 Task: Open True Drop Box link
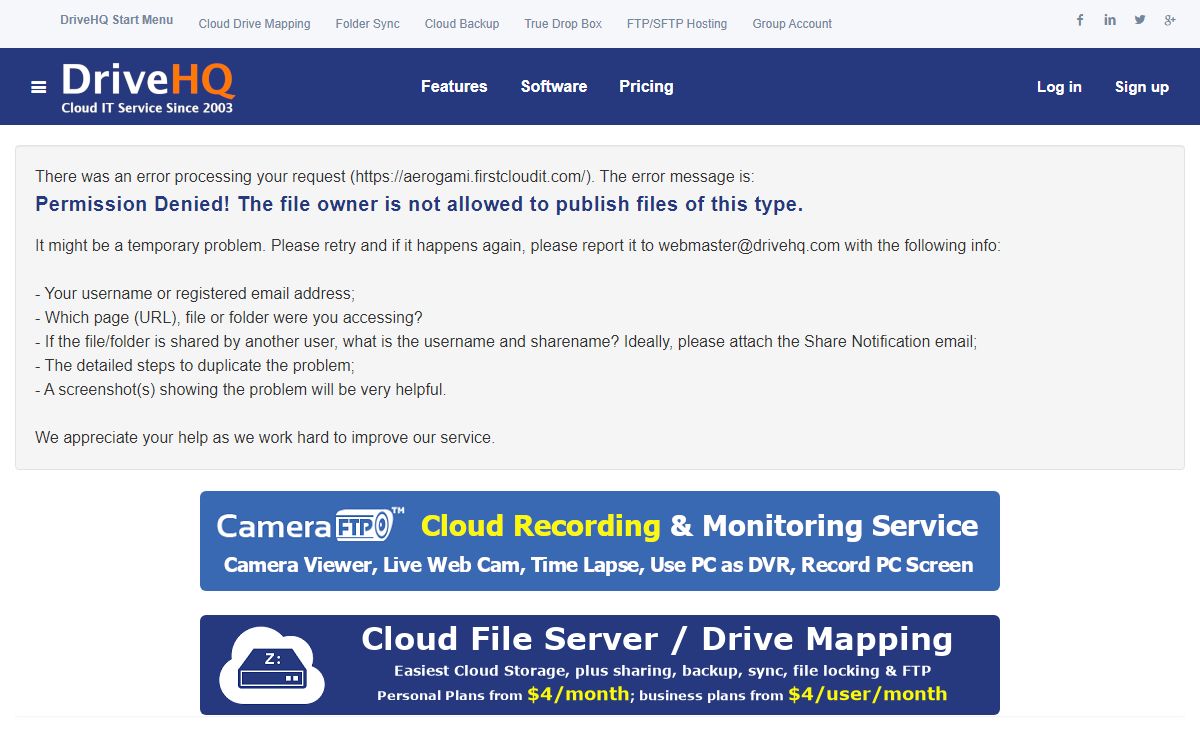[x=563, y=23]
